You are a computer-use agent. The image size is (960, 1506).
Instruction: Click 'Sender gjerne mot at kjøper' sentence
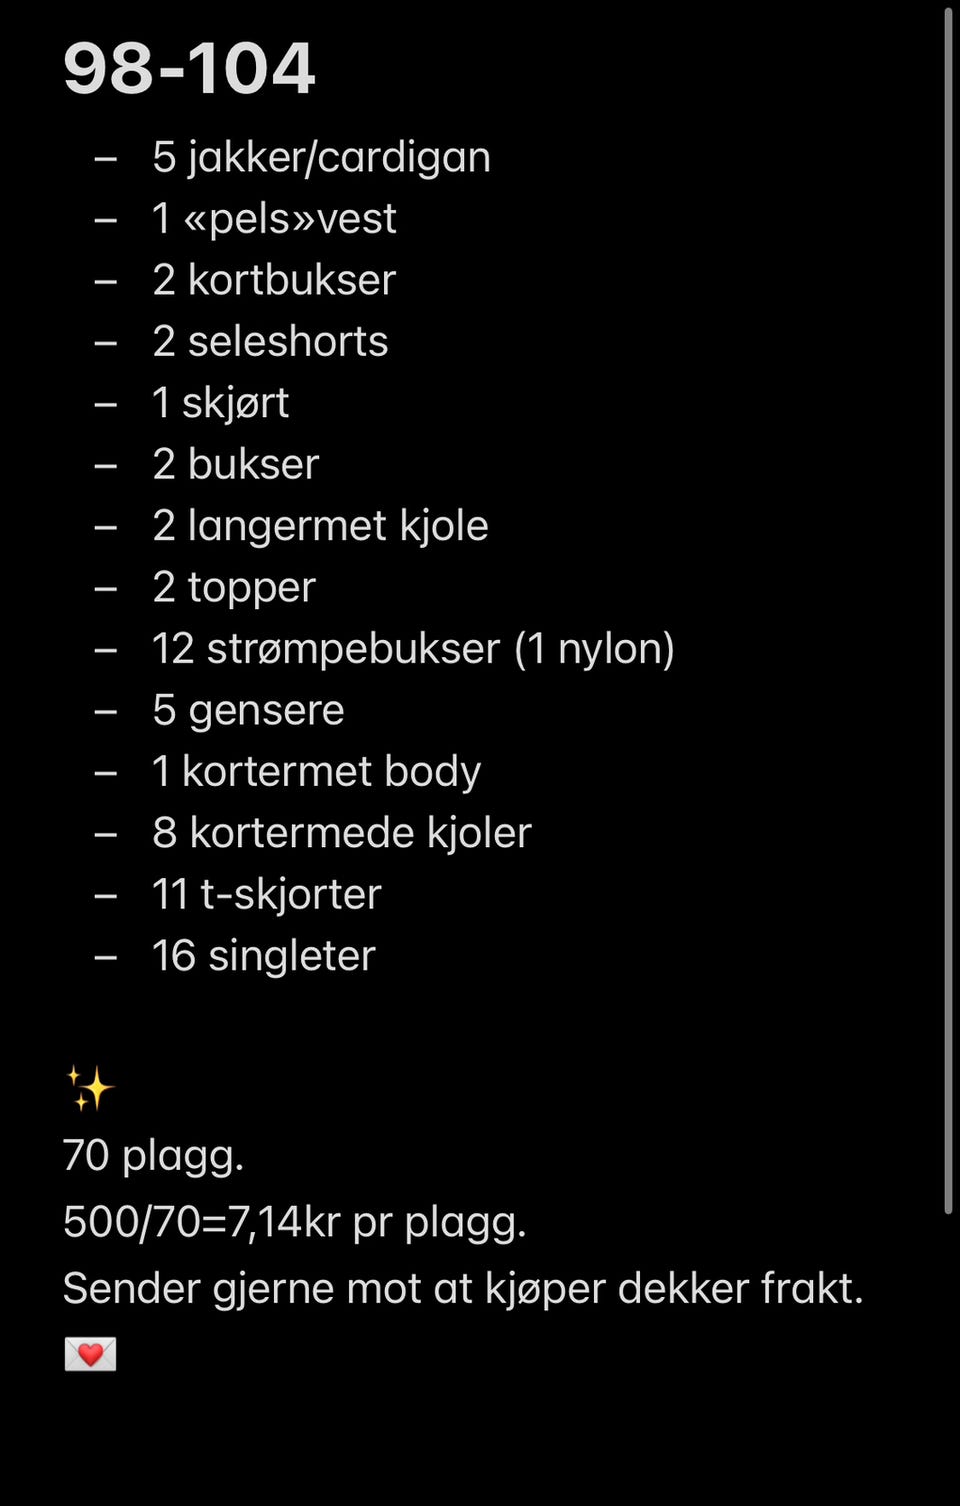click(x=462, y=1289)
